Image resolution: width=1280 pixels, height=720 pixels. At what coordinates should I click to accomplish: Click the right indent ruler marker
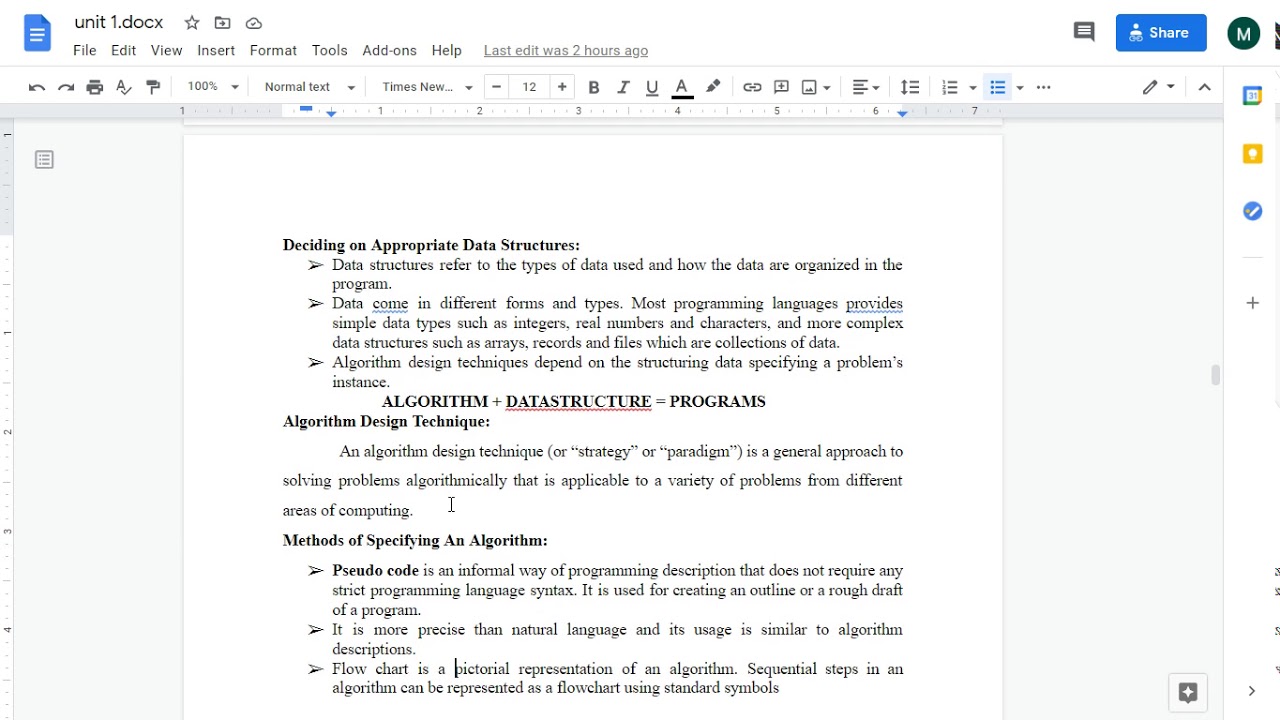point(902,113)
